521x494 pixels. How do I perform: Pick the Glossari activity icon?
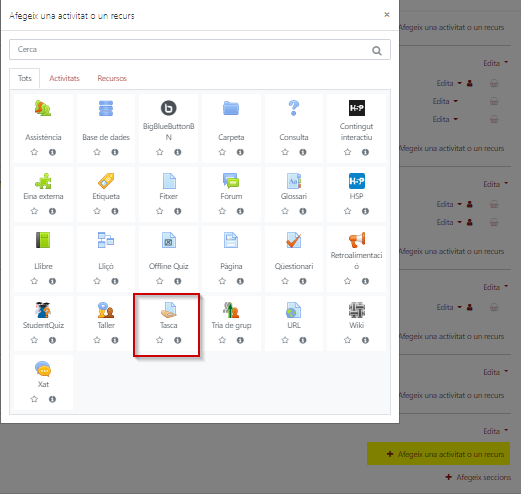294,181
